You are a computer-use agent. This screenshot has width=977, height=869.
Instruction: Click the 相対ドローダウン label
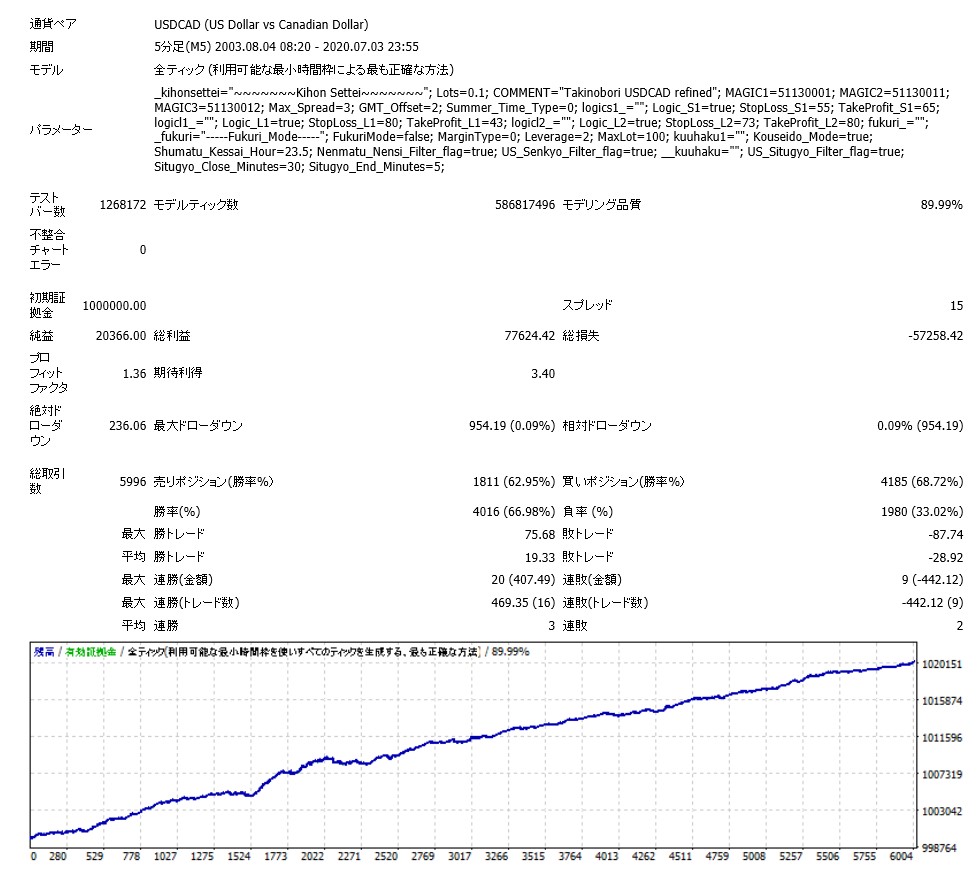click(607, 426)
